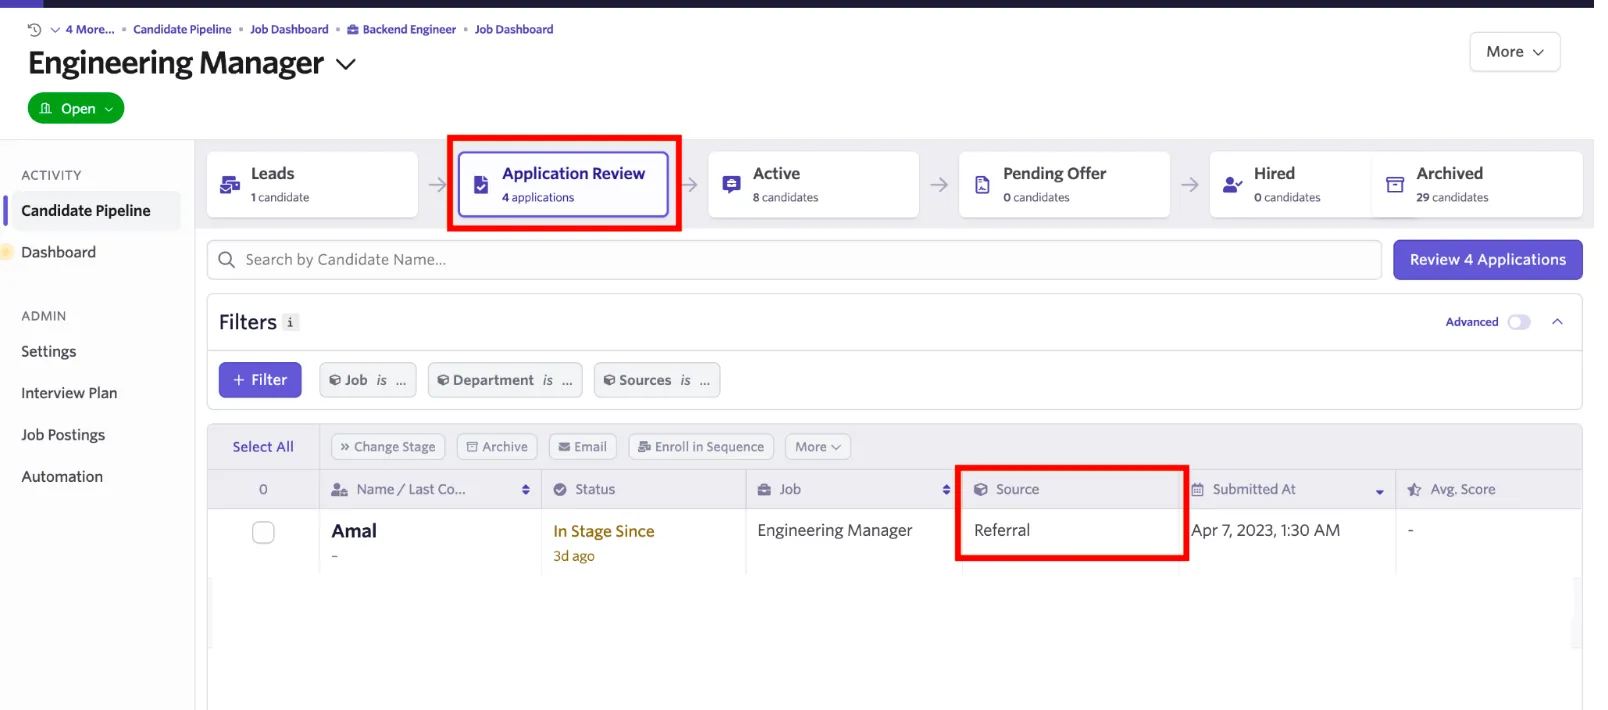
Task: Open the bulk actions More dropdown
Action: coord(817,447)
